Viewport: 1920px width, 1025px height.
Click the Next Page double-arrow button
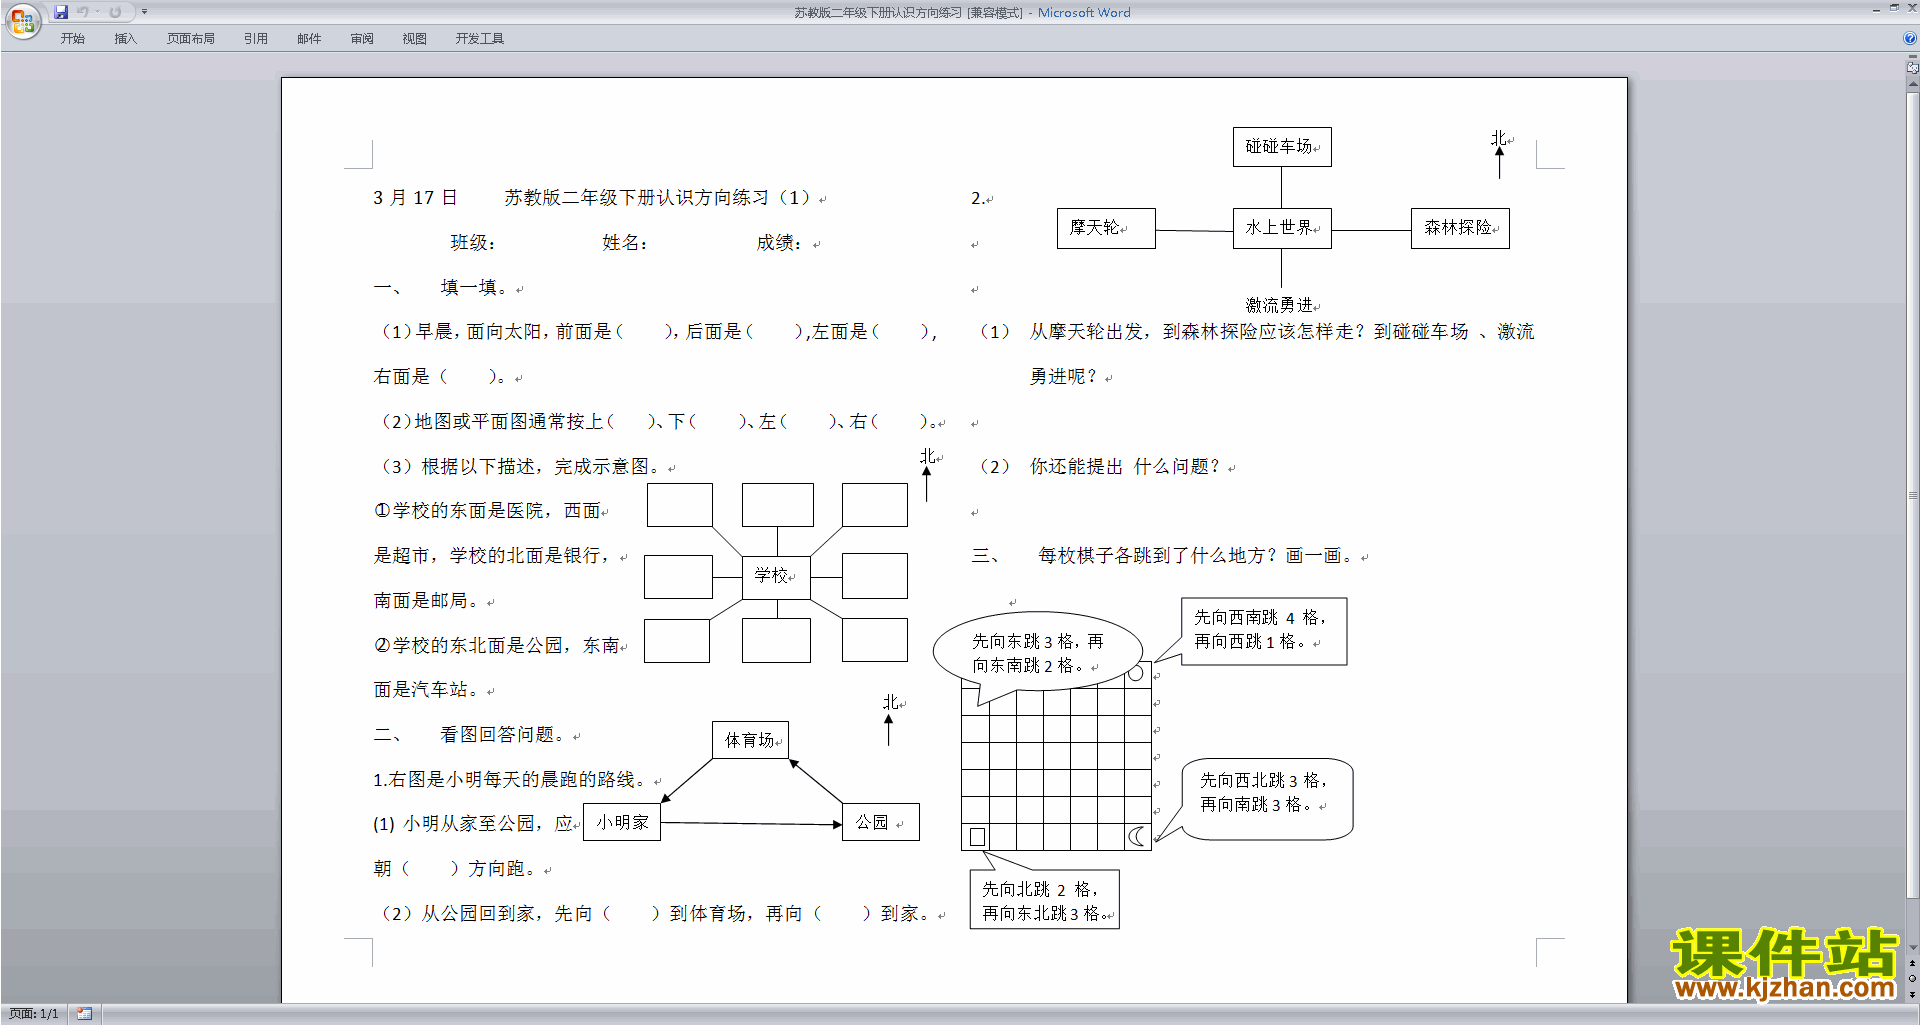(1912, 994)
